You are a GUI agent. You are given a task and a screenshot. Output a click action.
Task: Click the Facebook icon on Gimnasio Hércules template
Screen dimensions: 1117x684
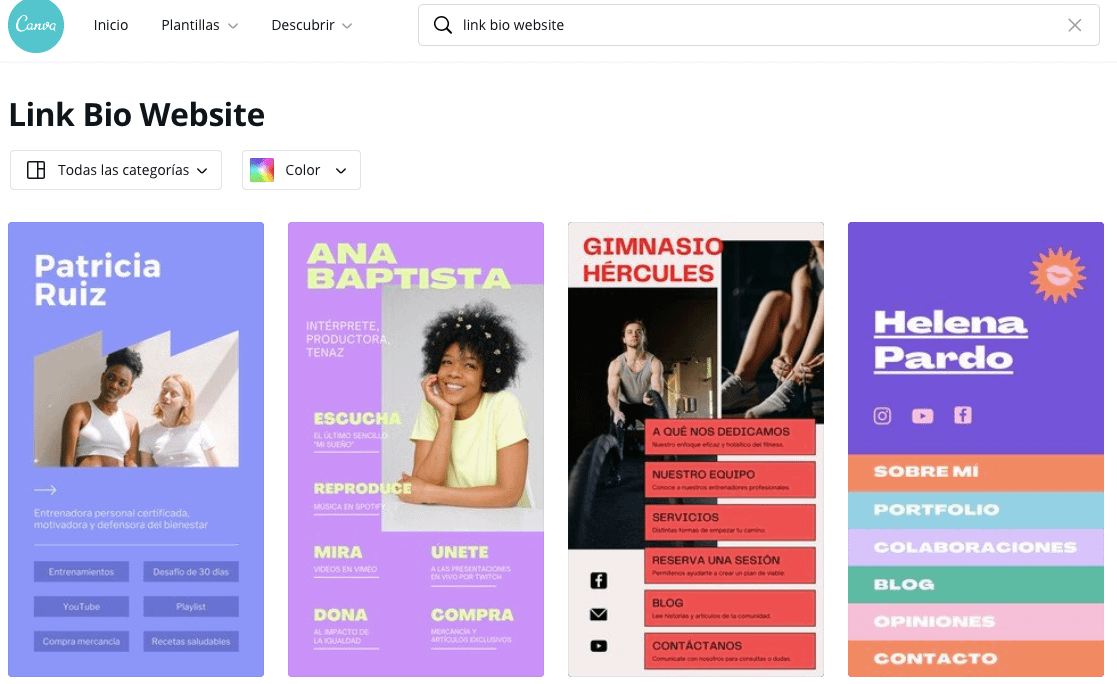[x=598, y=580]
